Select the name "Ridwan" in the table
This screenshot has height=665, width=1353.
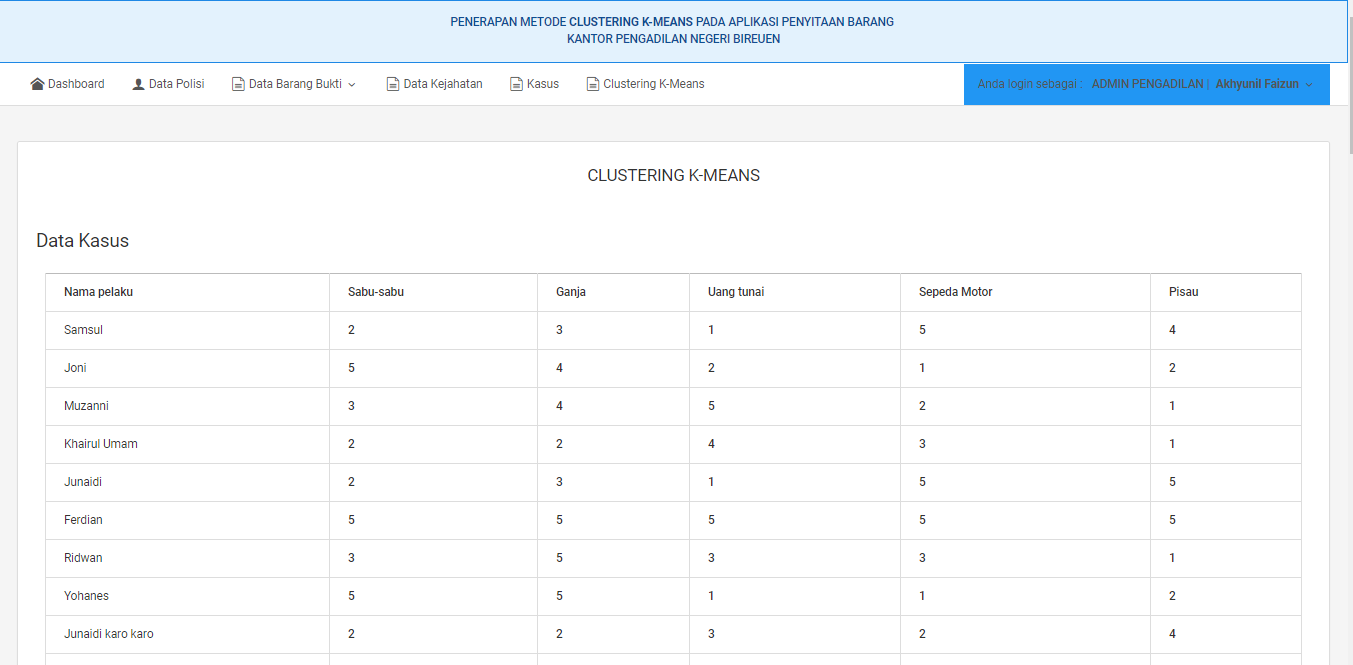coord(83,558)
